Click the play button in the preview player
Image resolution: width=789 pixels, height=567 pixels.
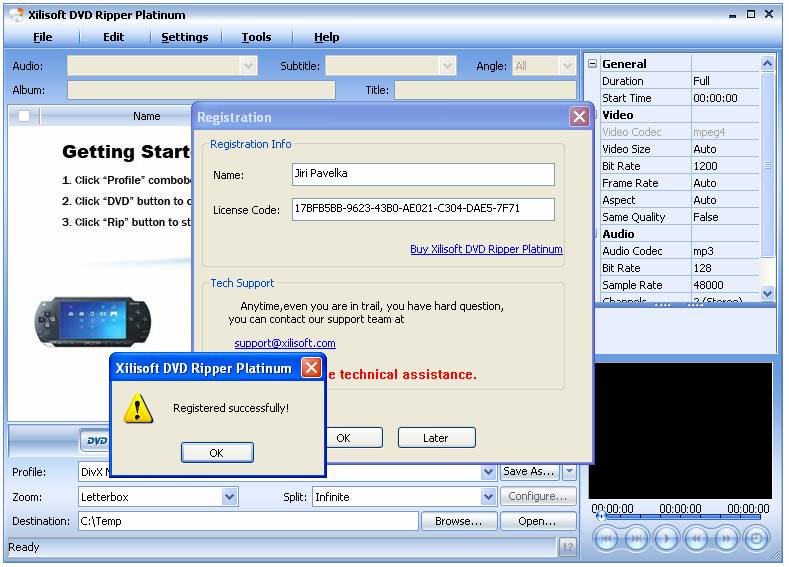pos(666,539)
